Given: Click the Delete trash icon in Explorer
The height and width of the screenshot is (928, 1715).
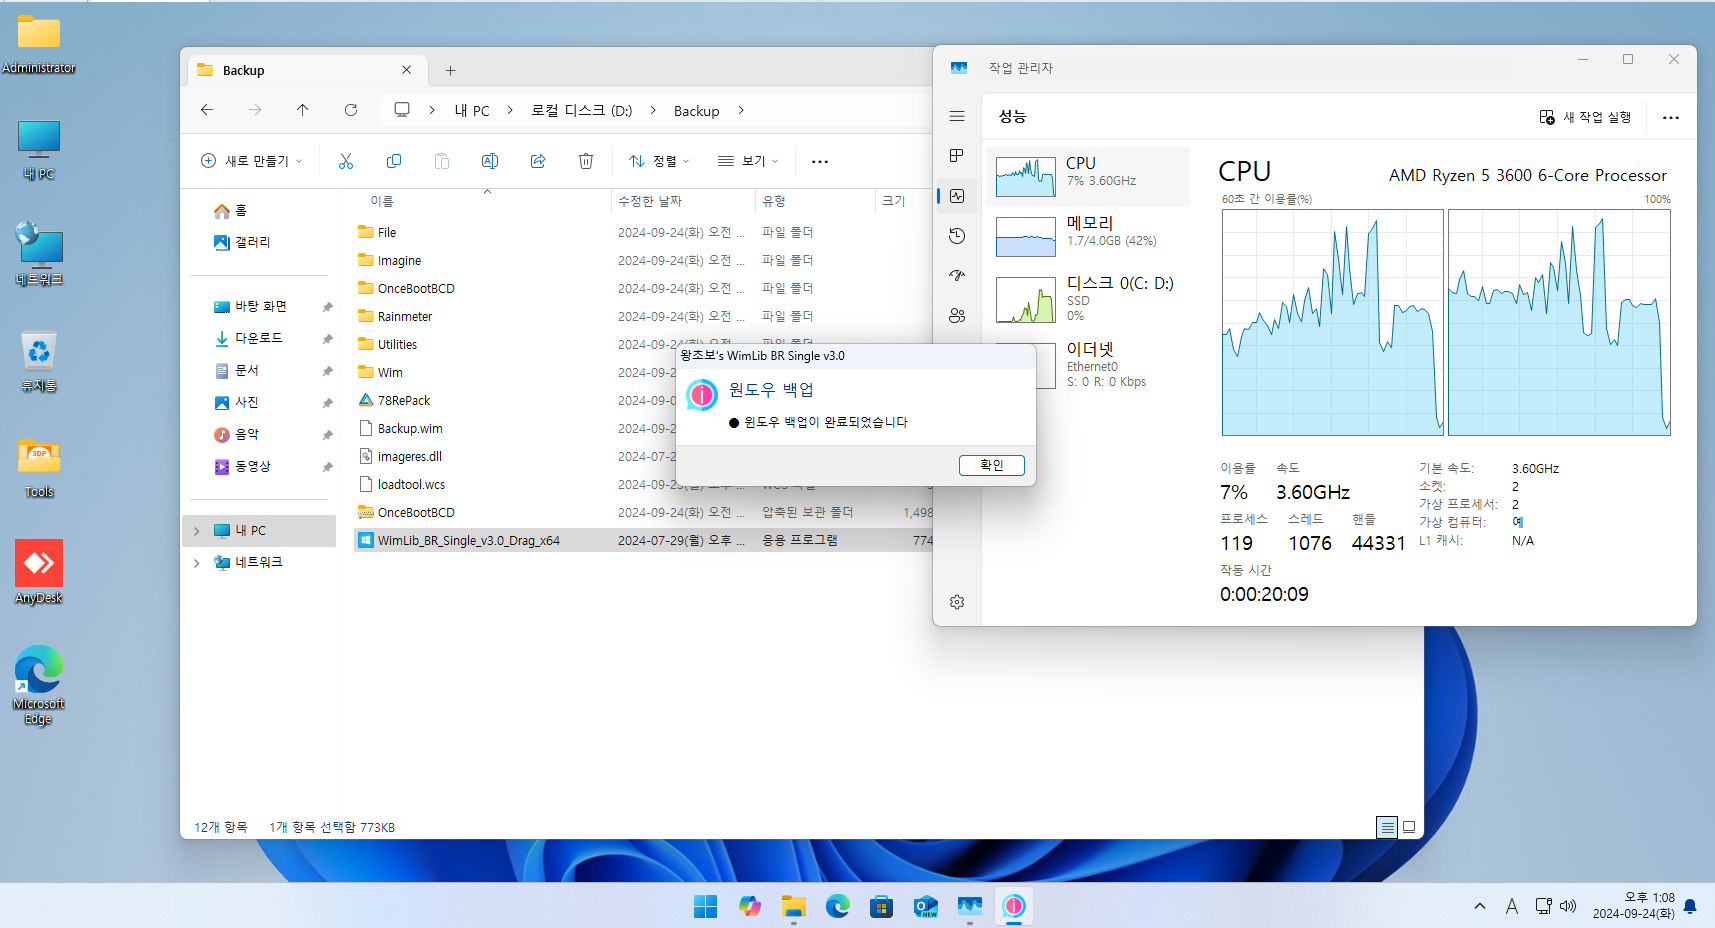Looking at the screenshot, I should [x=586, y=161].
